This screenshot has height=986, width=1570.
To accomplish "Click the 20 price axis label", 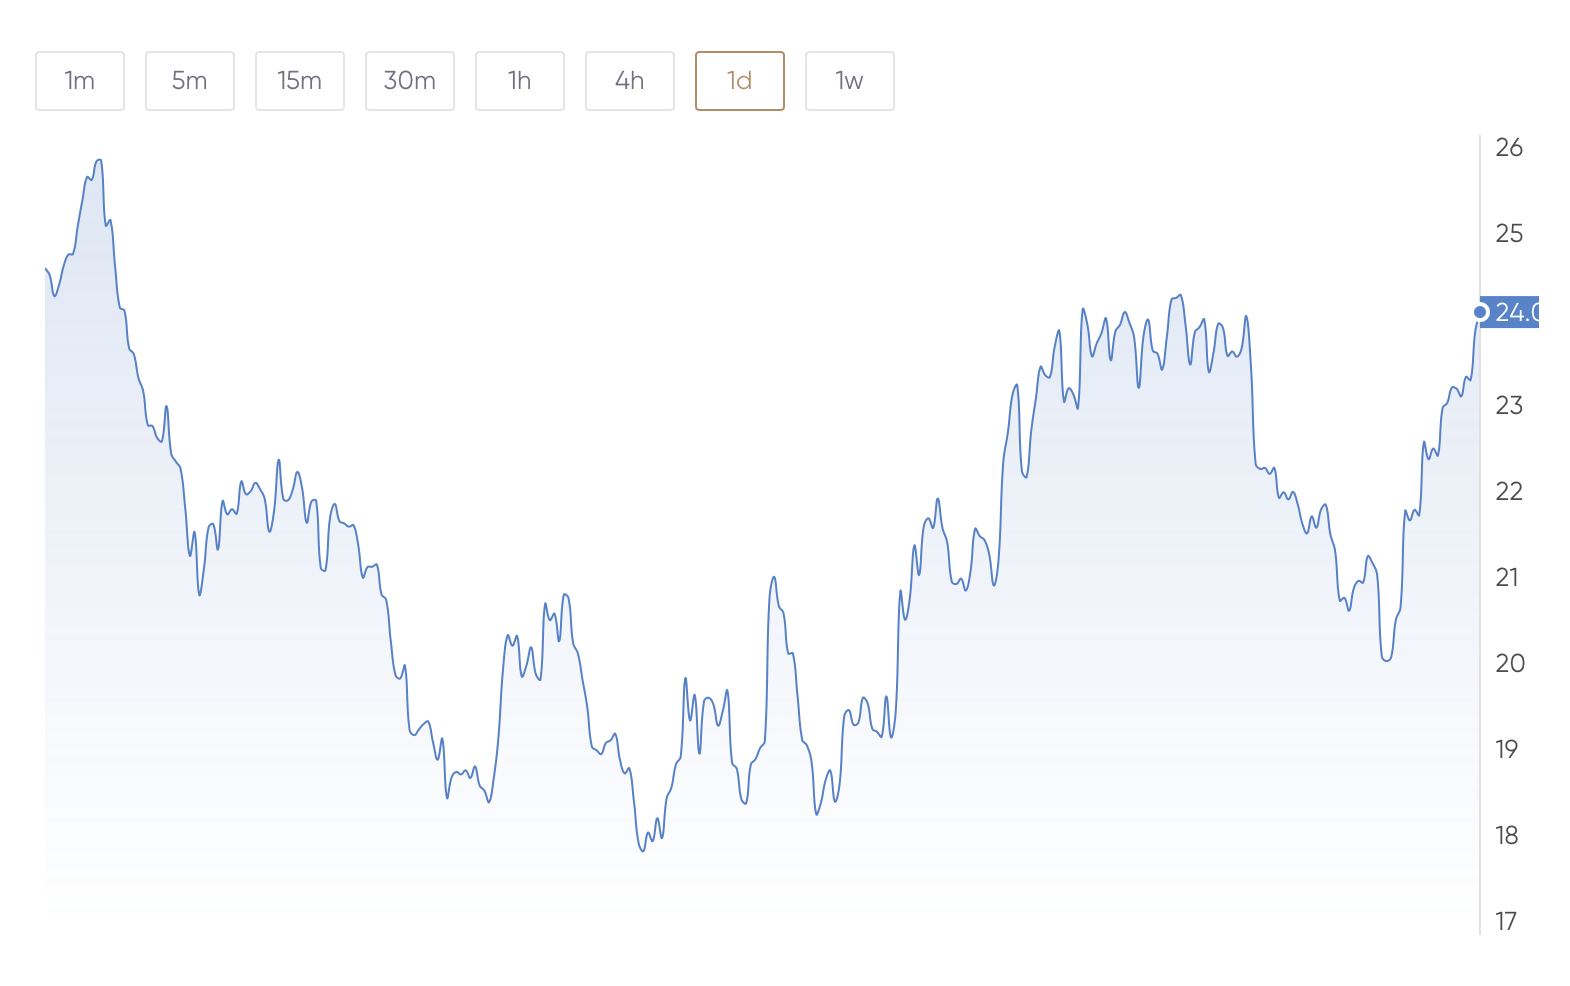I will (1509, 664).
